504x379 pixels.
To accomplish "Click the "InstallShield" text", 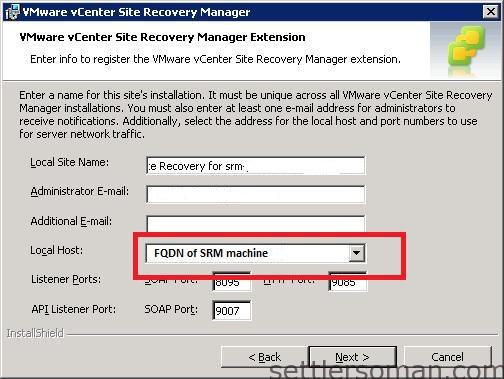I will point(35,333).
